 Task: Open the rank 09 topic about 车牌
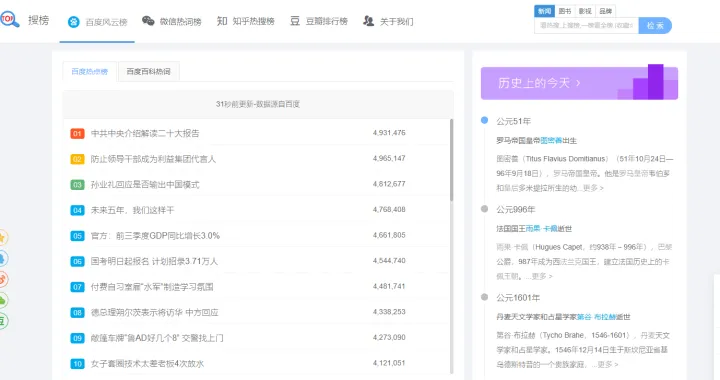point(157,338)
